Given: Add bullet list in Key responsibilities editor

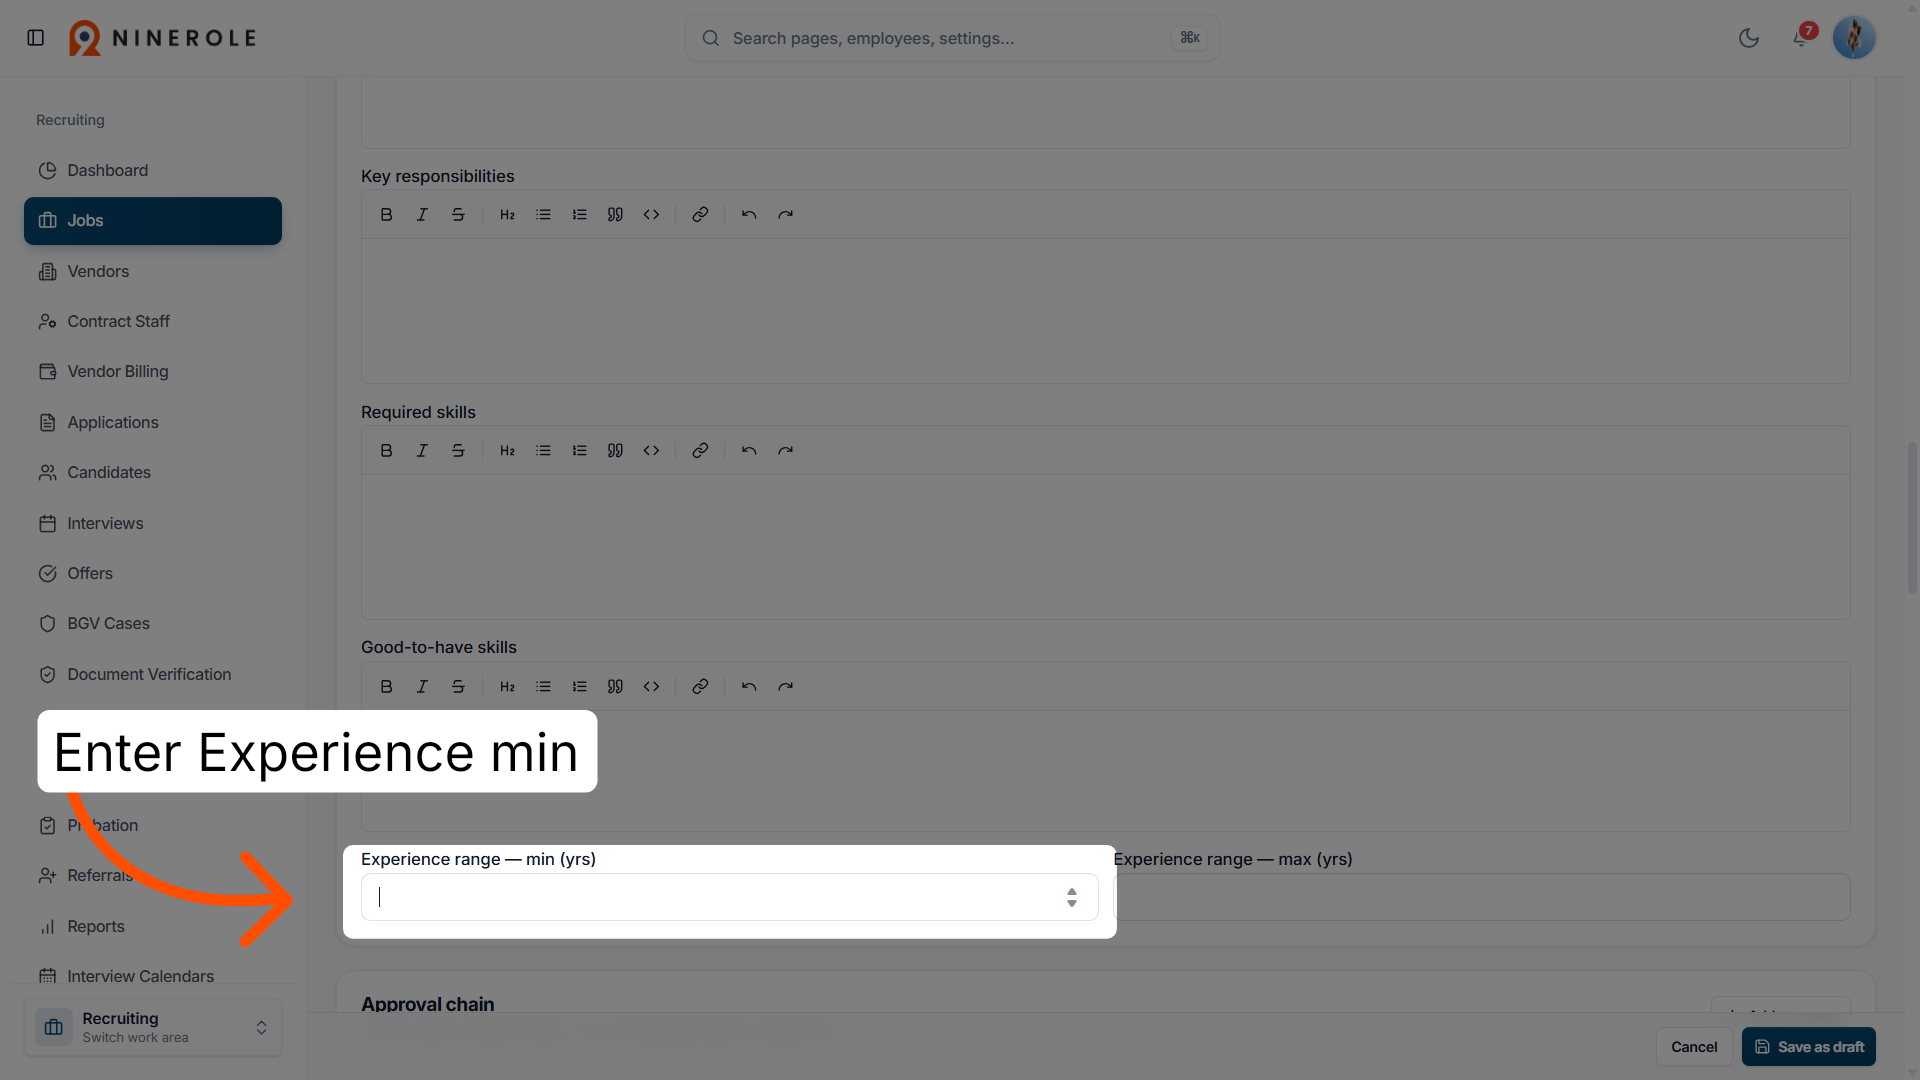Looking at the screenshot, I should 543,215.
